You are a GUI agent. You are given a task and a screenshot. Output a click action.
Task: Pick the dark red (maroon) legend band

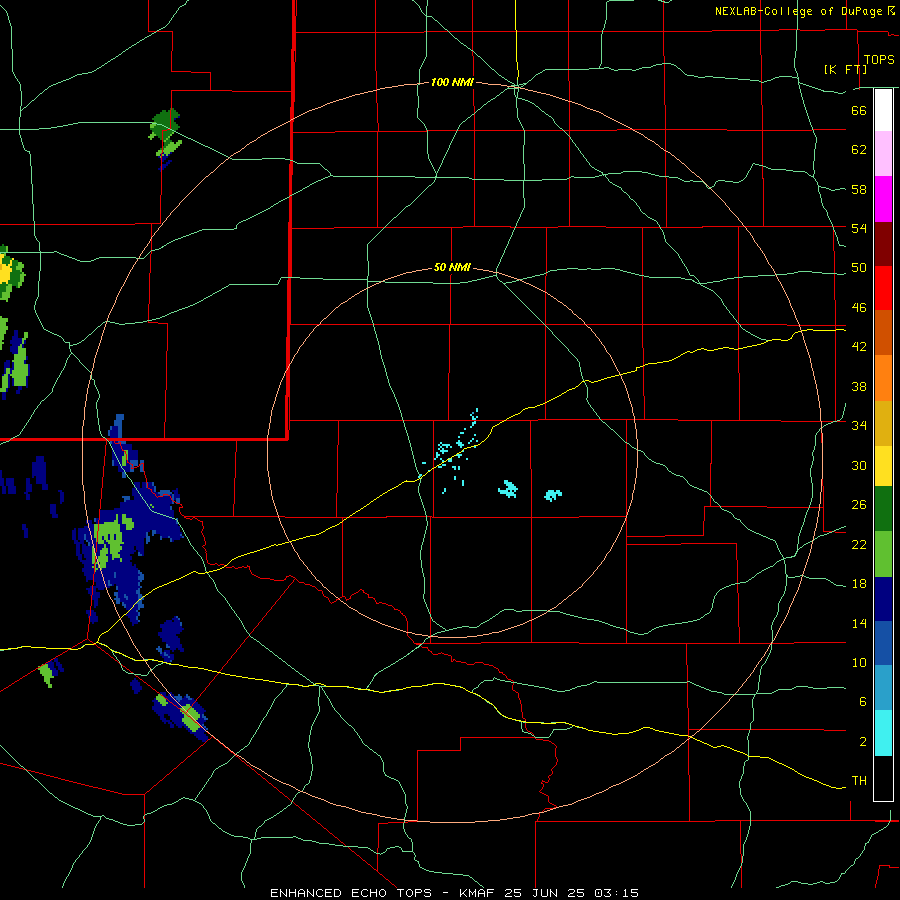point(883,243)
